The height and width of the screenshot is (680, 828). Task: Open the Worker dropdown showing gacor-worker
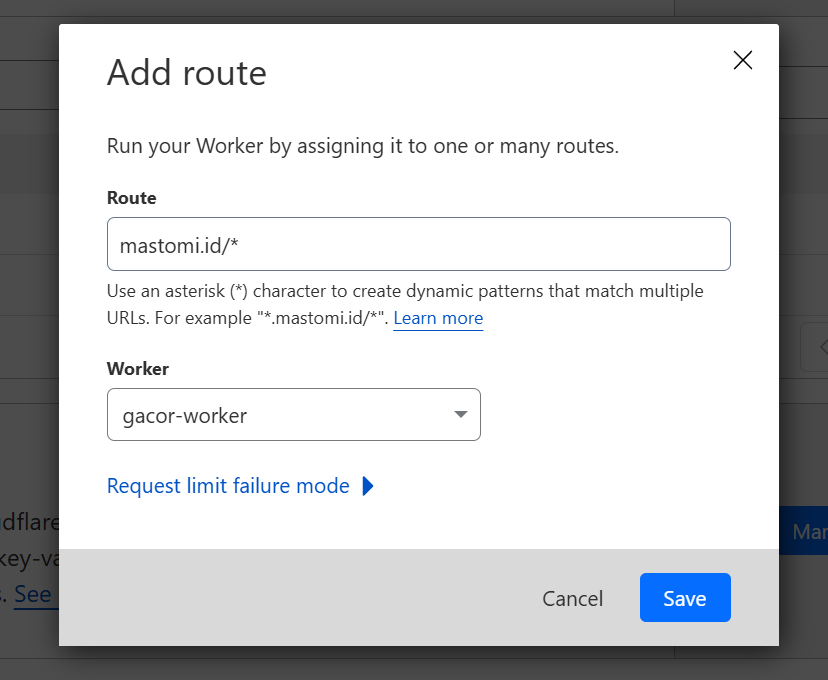293,415
